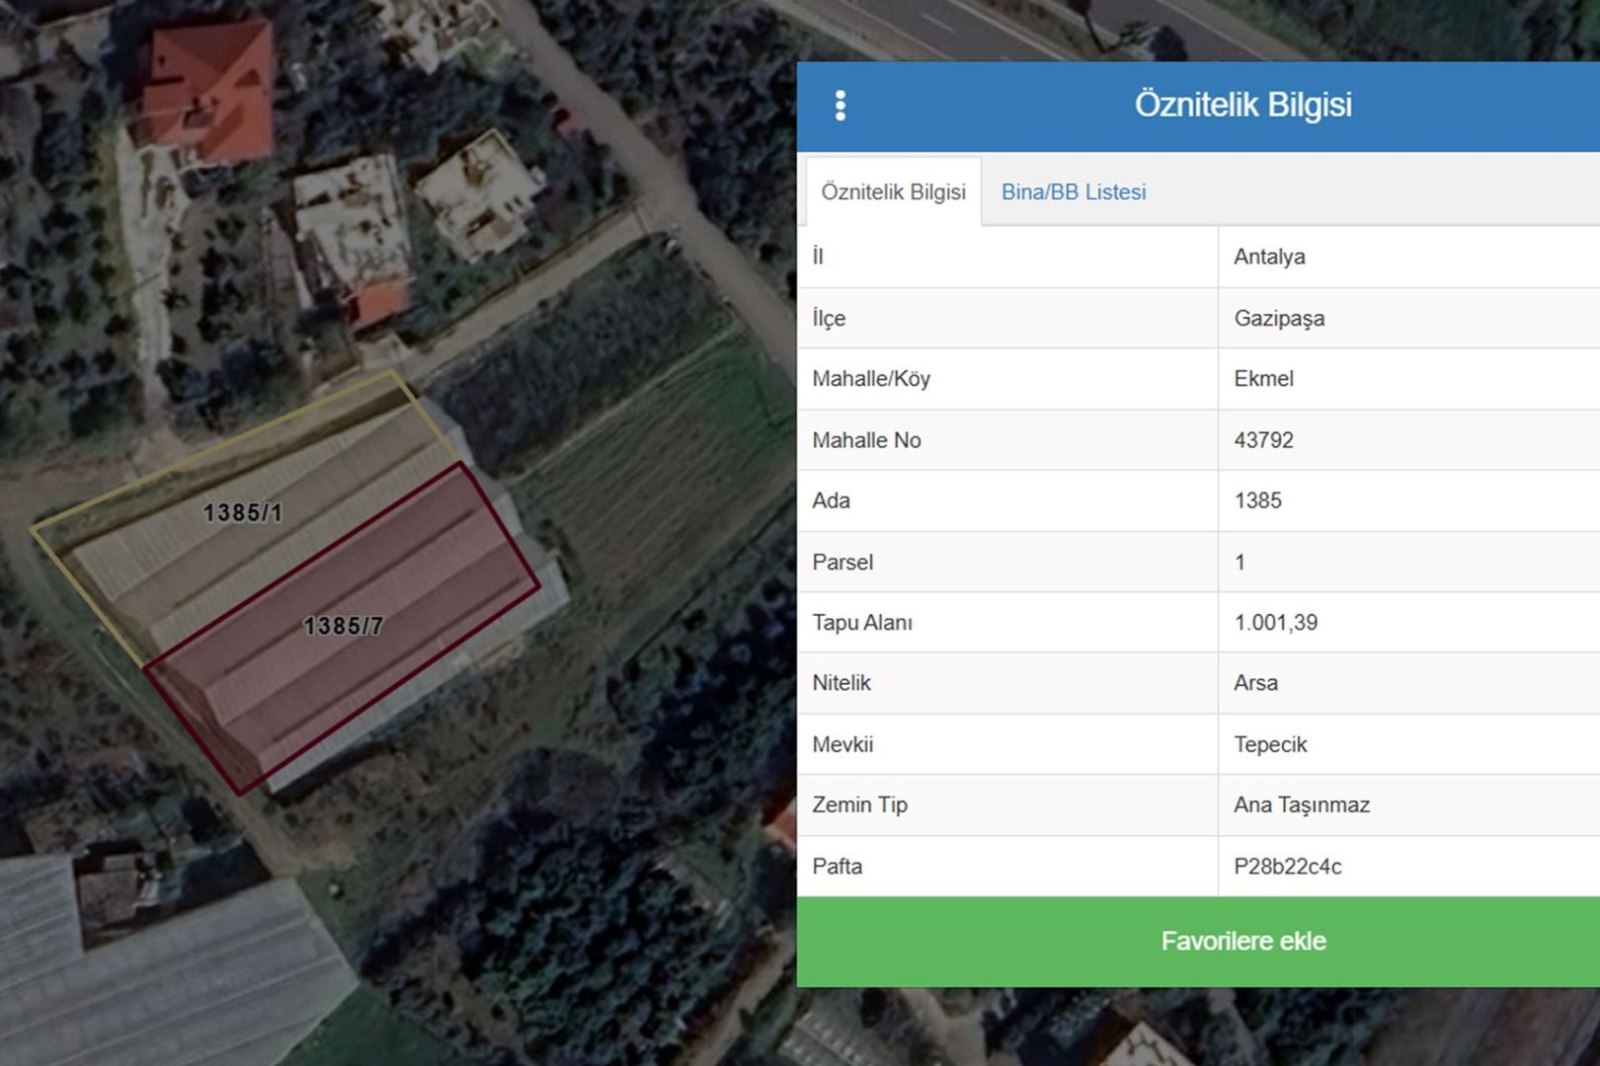
Task: Open the three-dot menu in panel header
Action: pos(840,105)
